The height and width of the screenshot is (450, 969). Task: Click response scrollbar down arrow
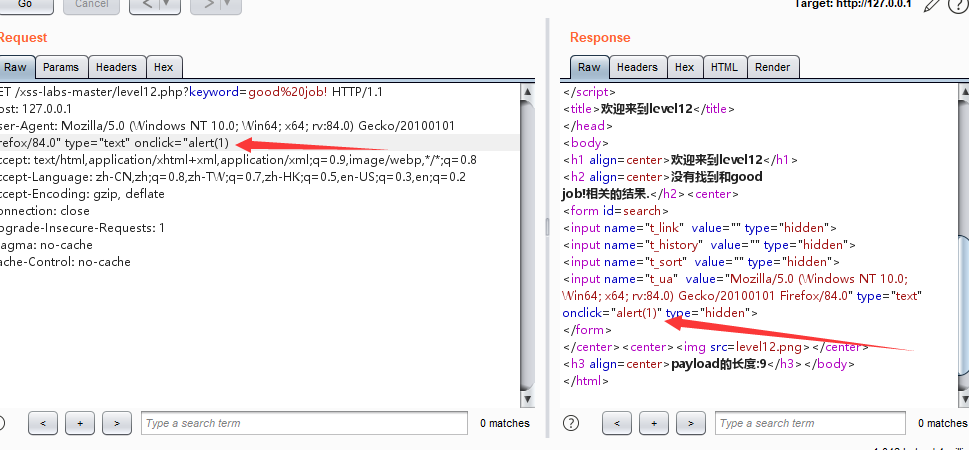963,399
